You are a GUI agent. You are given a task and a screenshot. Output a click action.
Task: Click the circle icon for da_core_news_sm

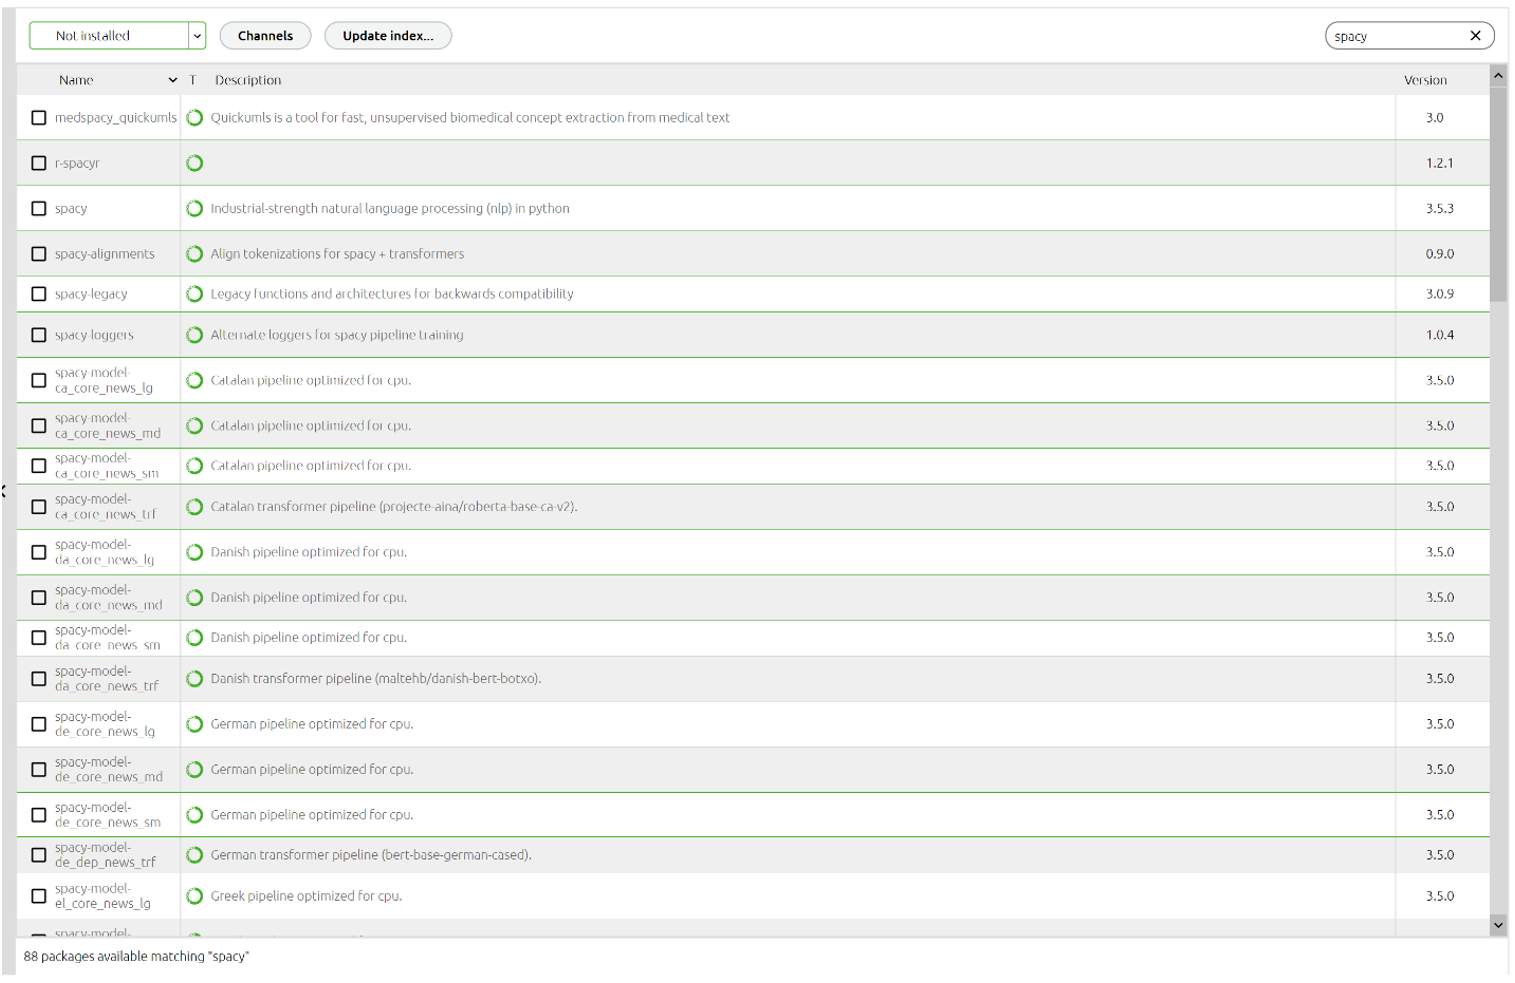coord(195,638)
